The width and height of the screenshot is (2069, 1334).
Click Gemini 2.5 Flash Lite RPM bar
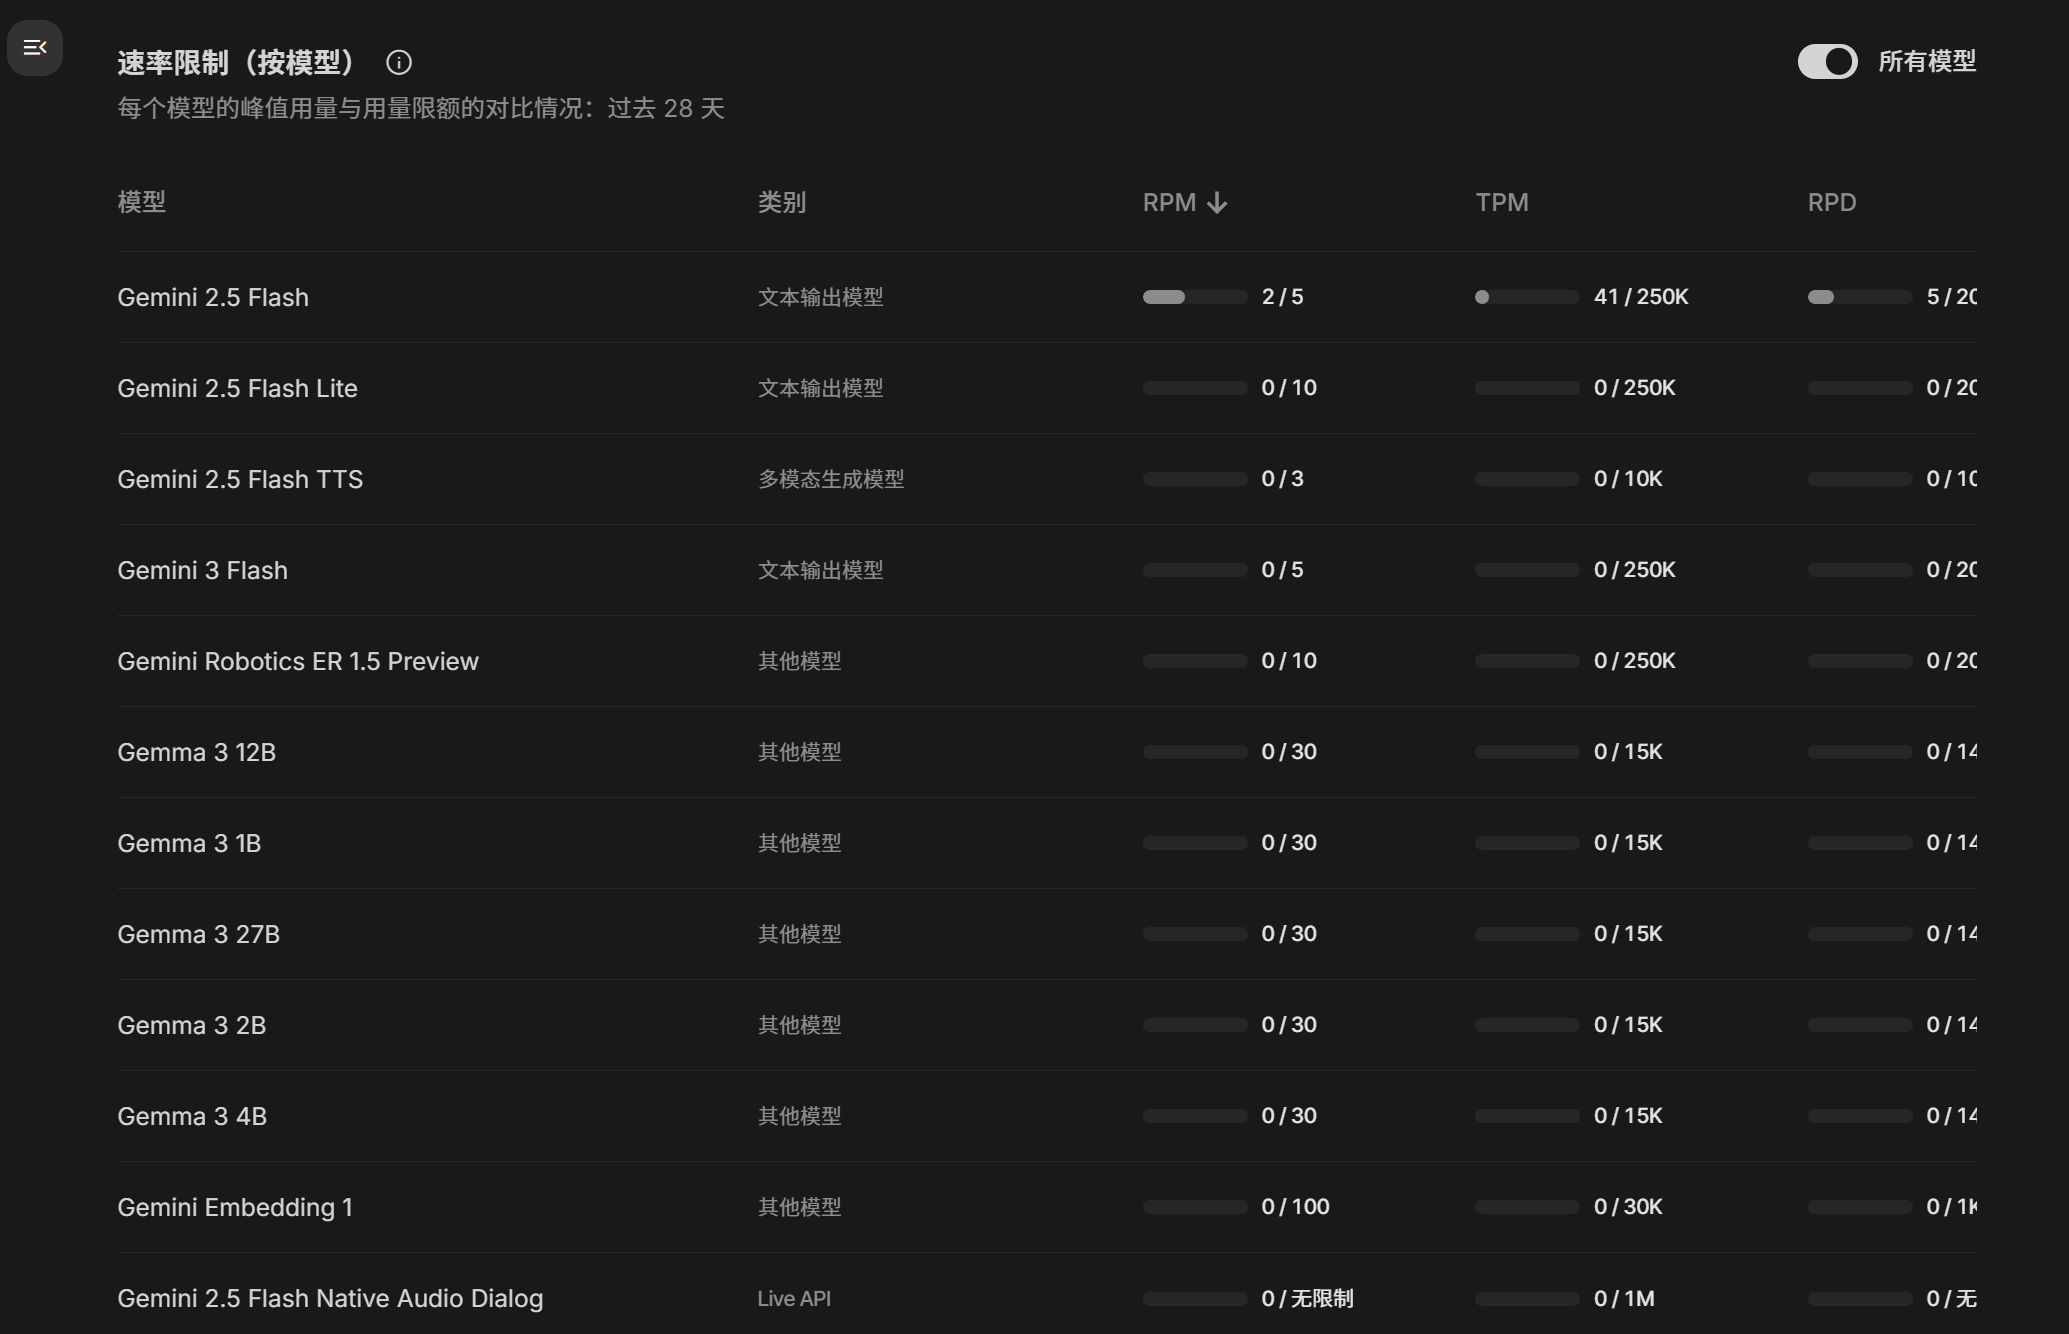tap(1194, 388)
